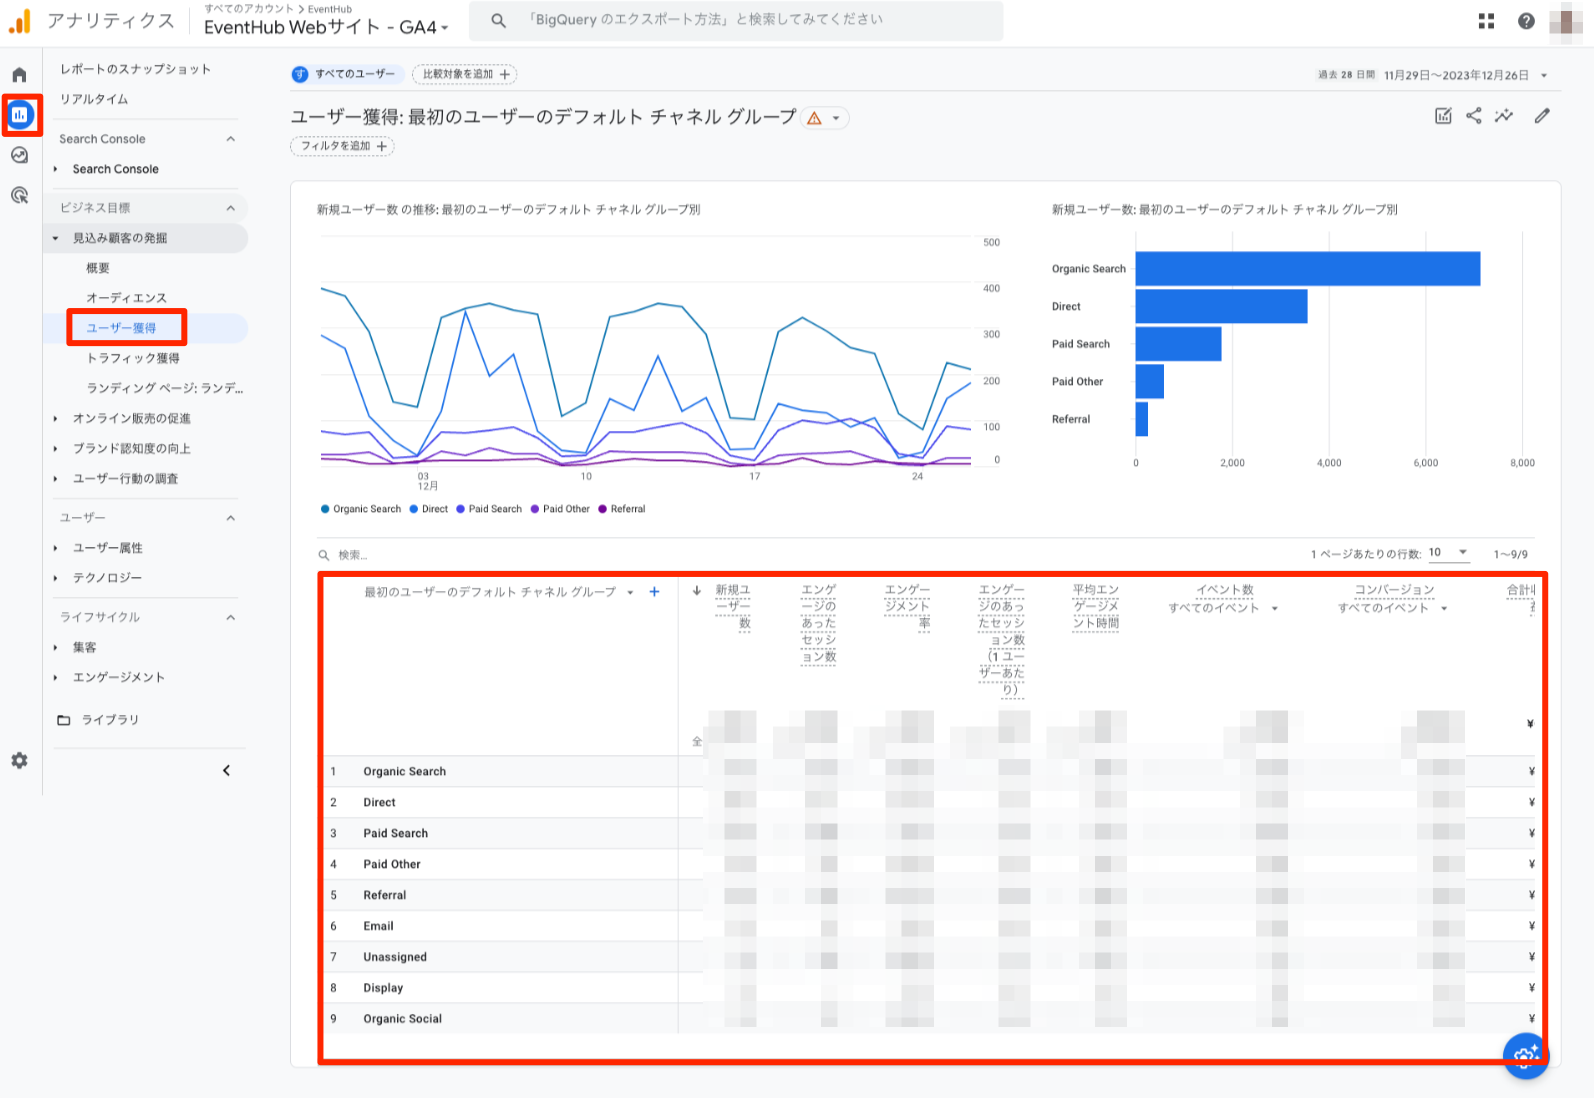Image resolution: width=1594 pixels, height=1098 pixels.
Task: Click the エンゲージメント率 column header
Action: click(x=907, y=606)
